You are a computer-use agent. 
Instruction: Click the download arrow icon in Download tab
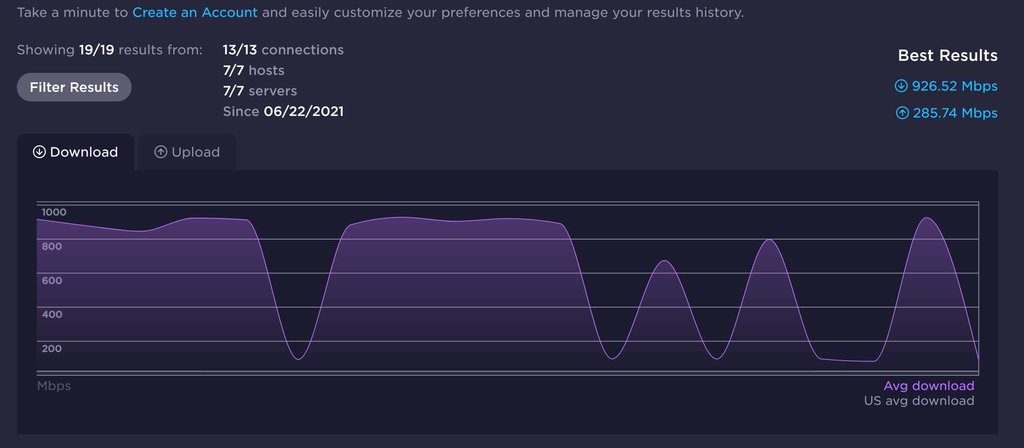40,152
